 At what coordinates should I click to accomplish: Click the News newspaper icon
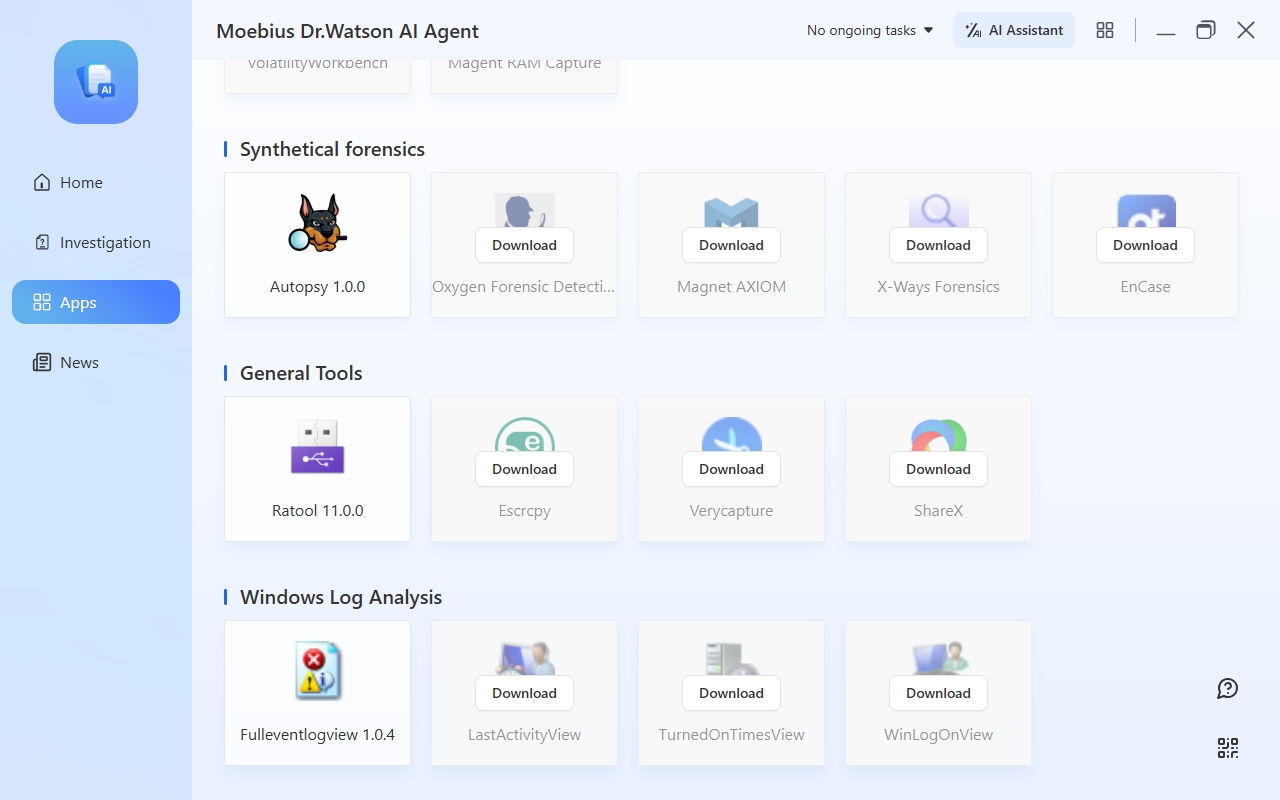(42, 362)
